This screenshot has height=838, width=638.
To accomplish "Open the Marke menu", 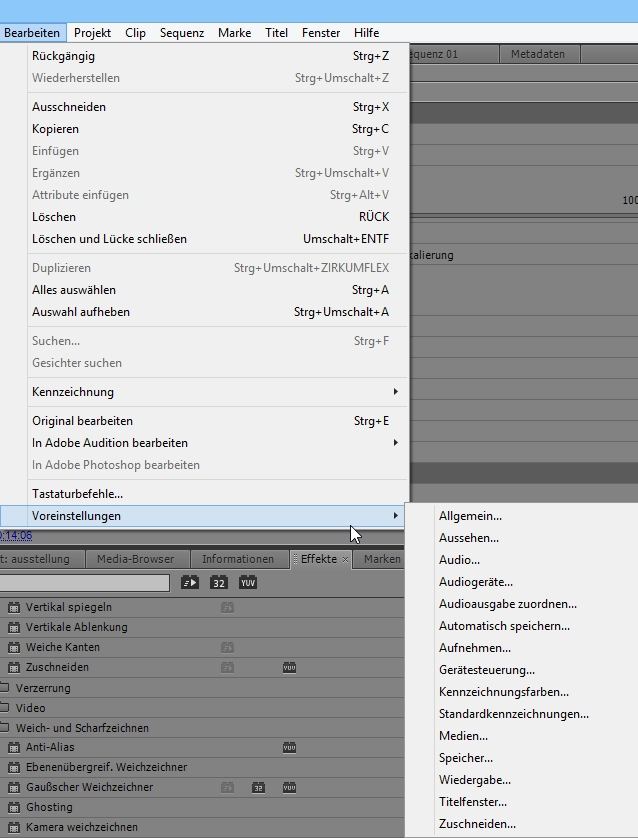I will tap(235, 33).
